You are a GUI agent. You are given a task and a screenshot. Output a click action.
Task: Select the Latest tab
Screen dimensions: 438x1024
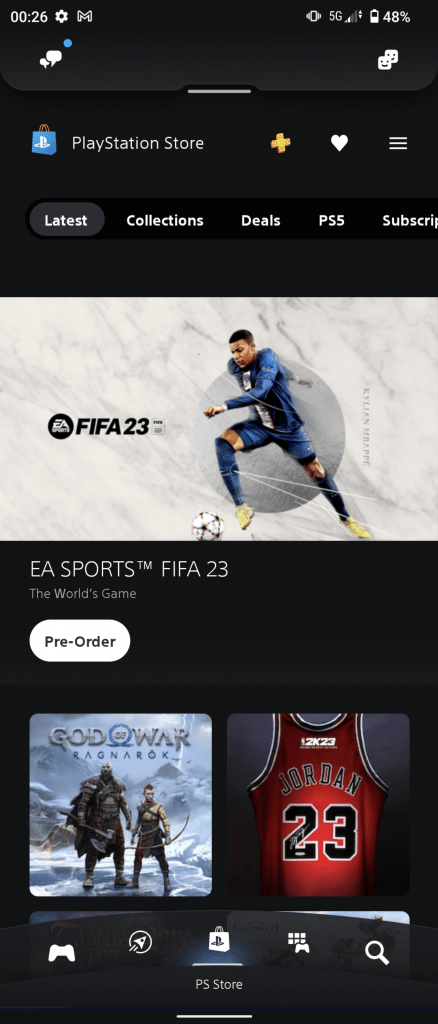pyautogui.click(x=66, y=220)
